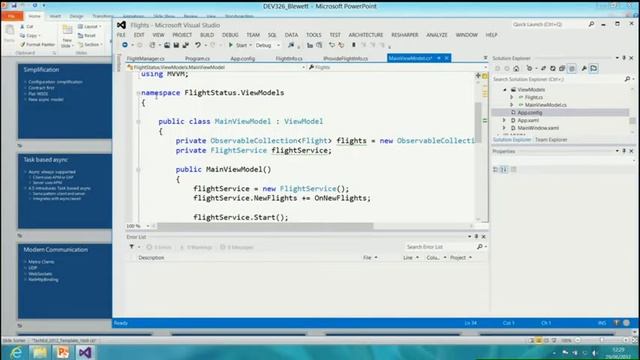
Task: Click the Visual Studio logo icon
Action: tap(121, 25)
